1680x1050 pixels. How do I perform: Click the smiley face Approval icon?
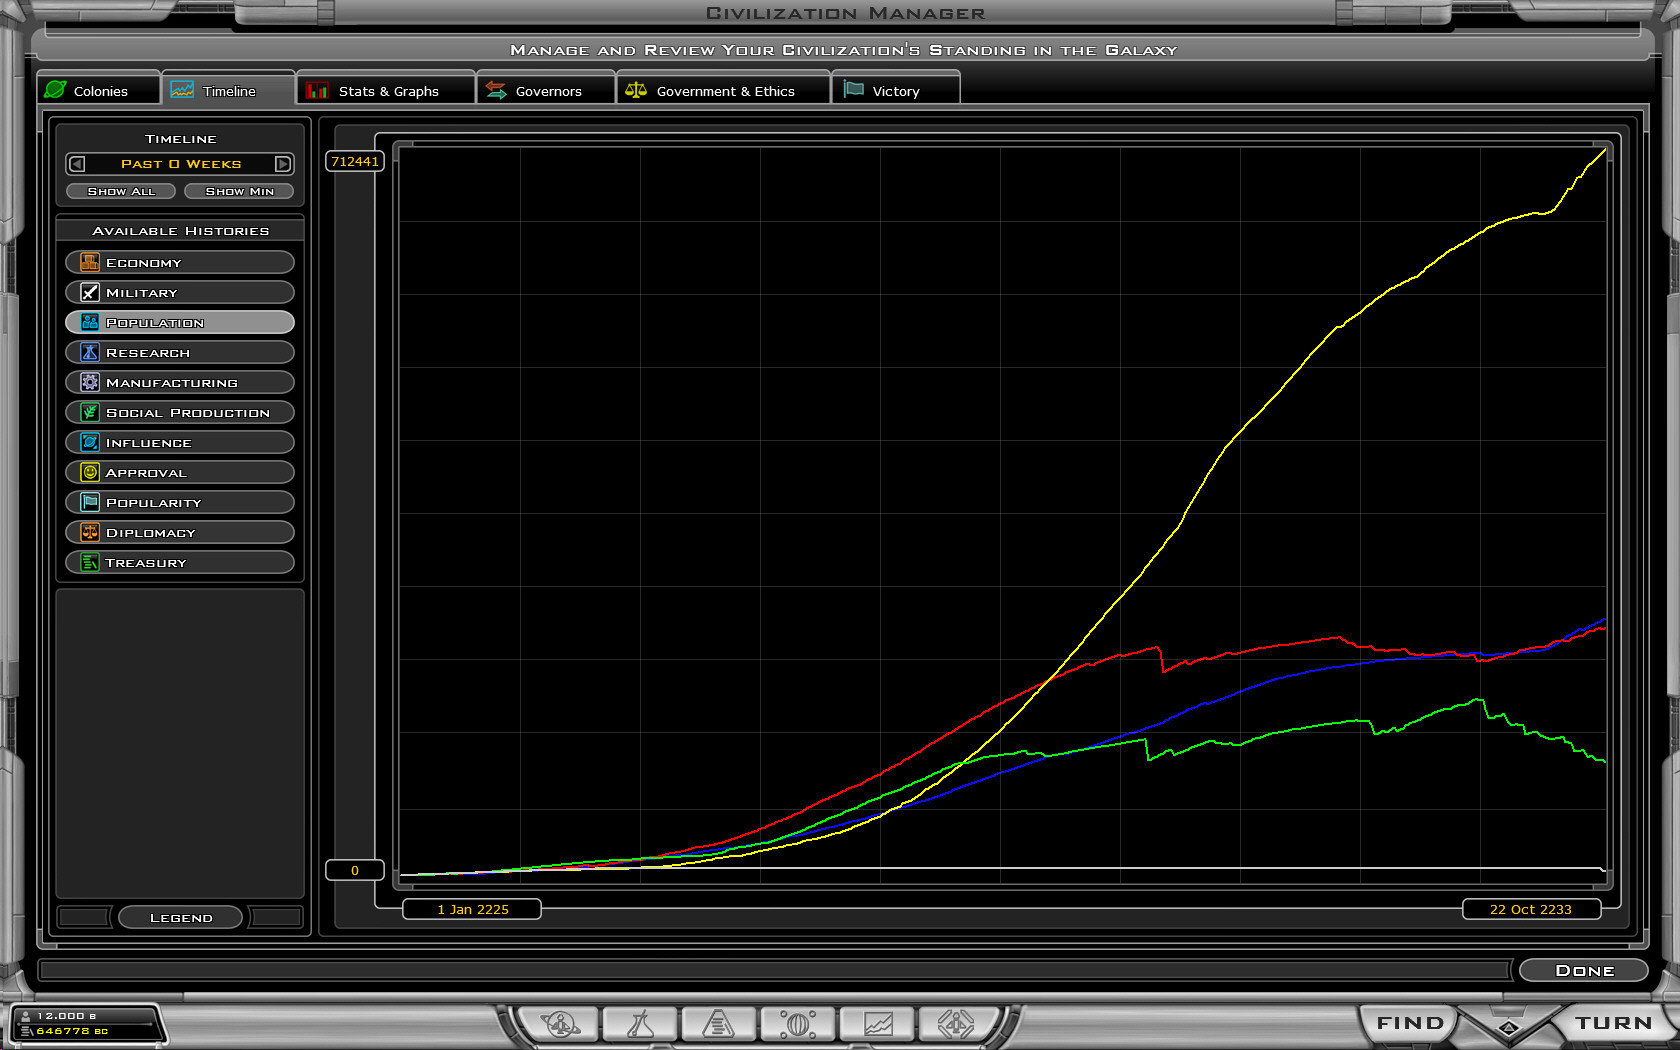(90, 472)
